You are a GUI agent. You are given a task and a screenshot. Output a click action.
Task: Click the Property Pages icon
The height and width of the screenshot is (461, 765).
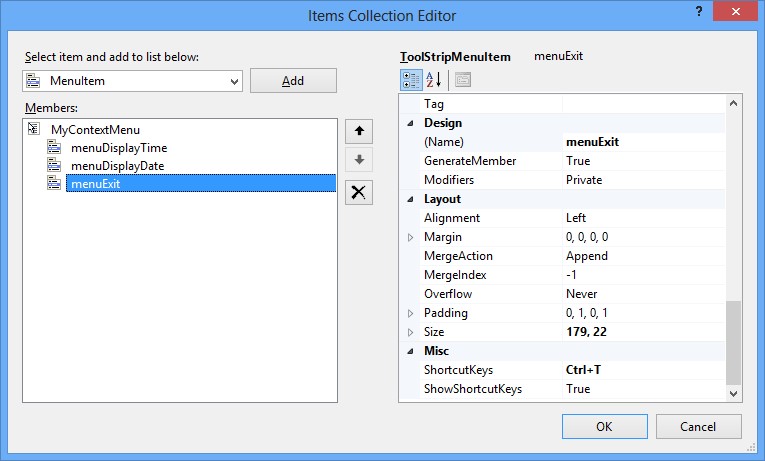pyautogui.click(x=463, y=80)
